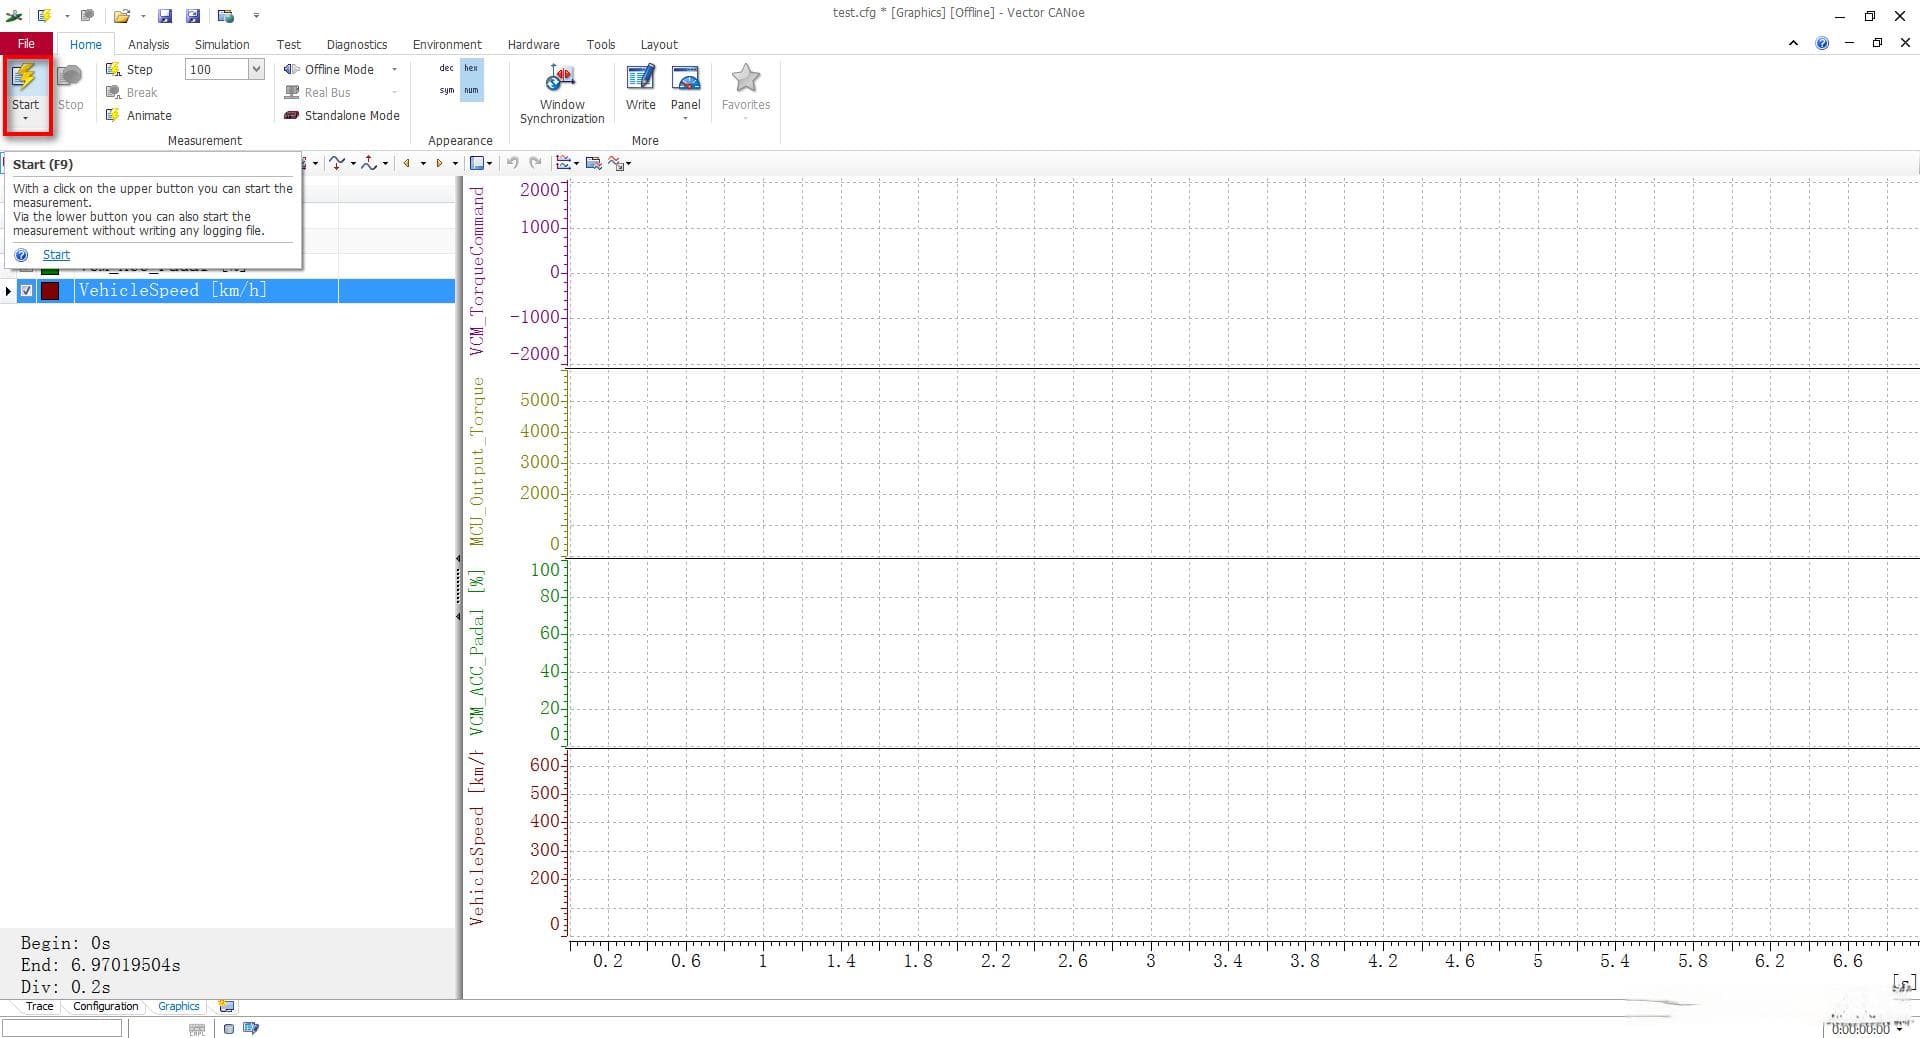This screenshot has height=1038, width=1920.
Task: Click the Help question mark icon
Action: click(x=1822, y=43)
